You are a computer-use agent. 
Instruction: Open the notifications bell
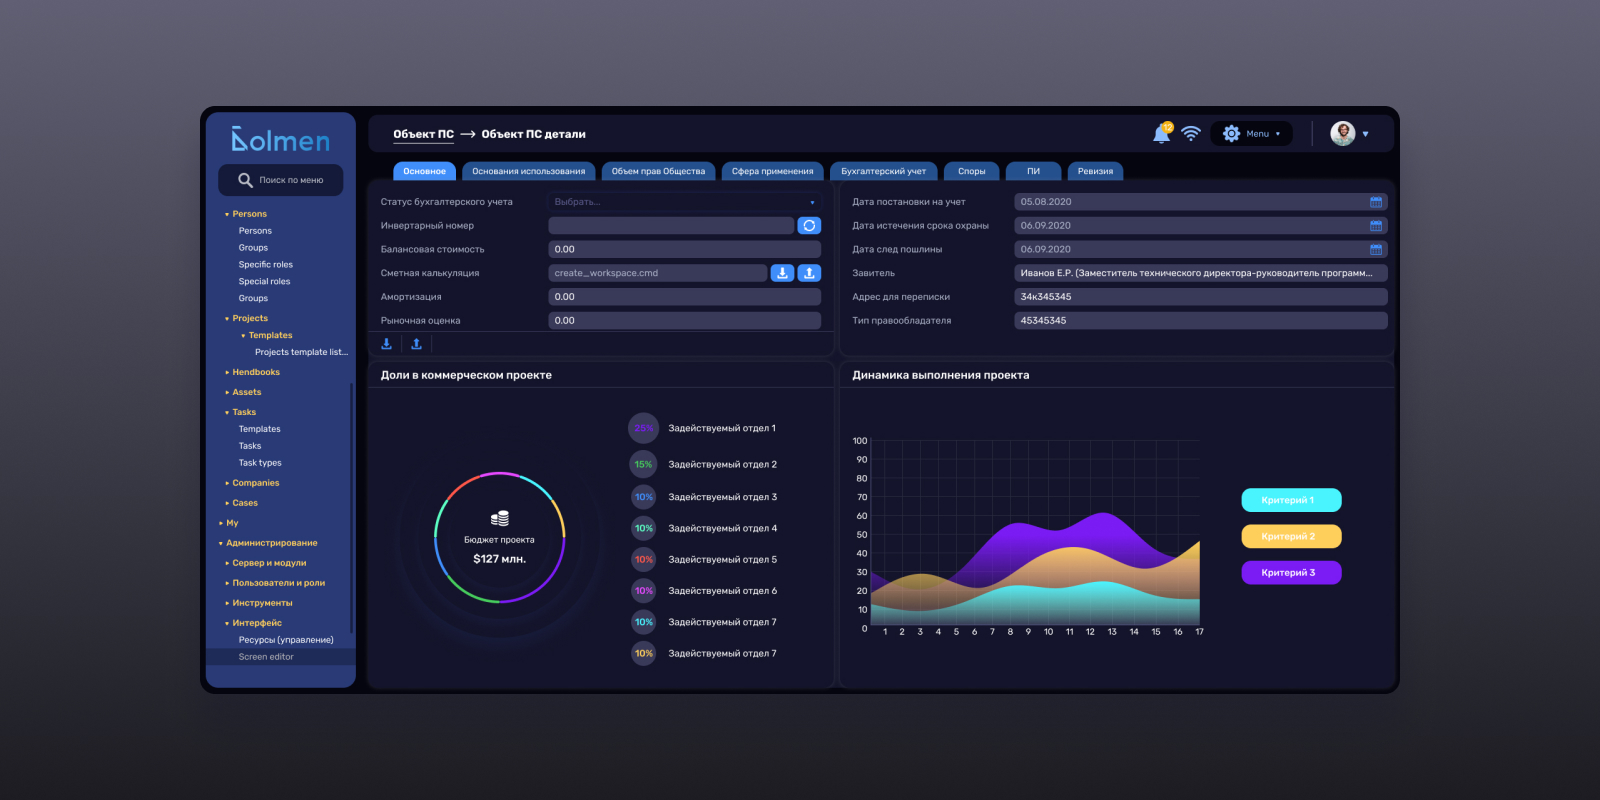(x=1161, y=133)
